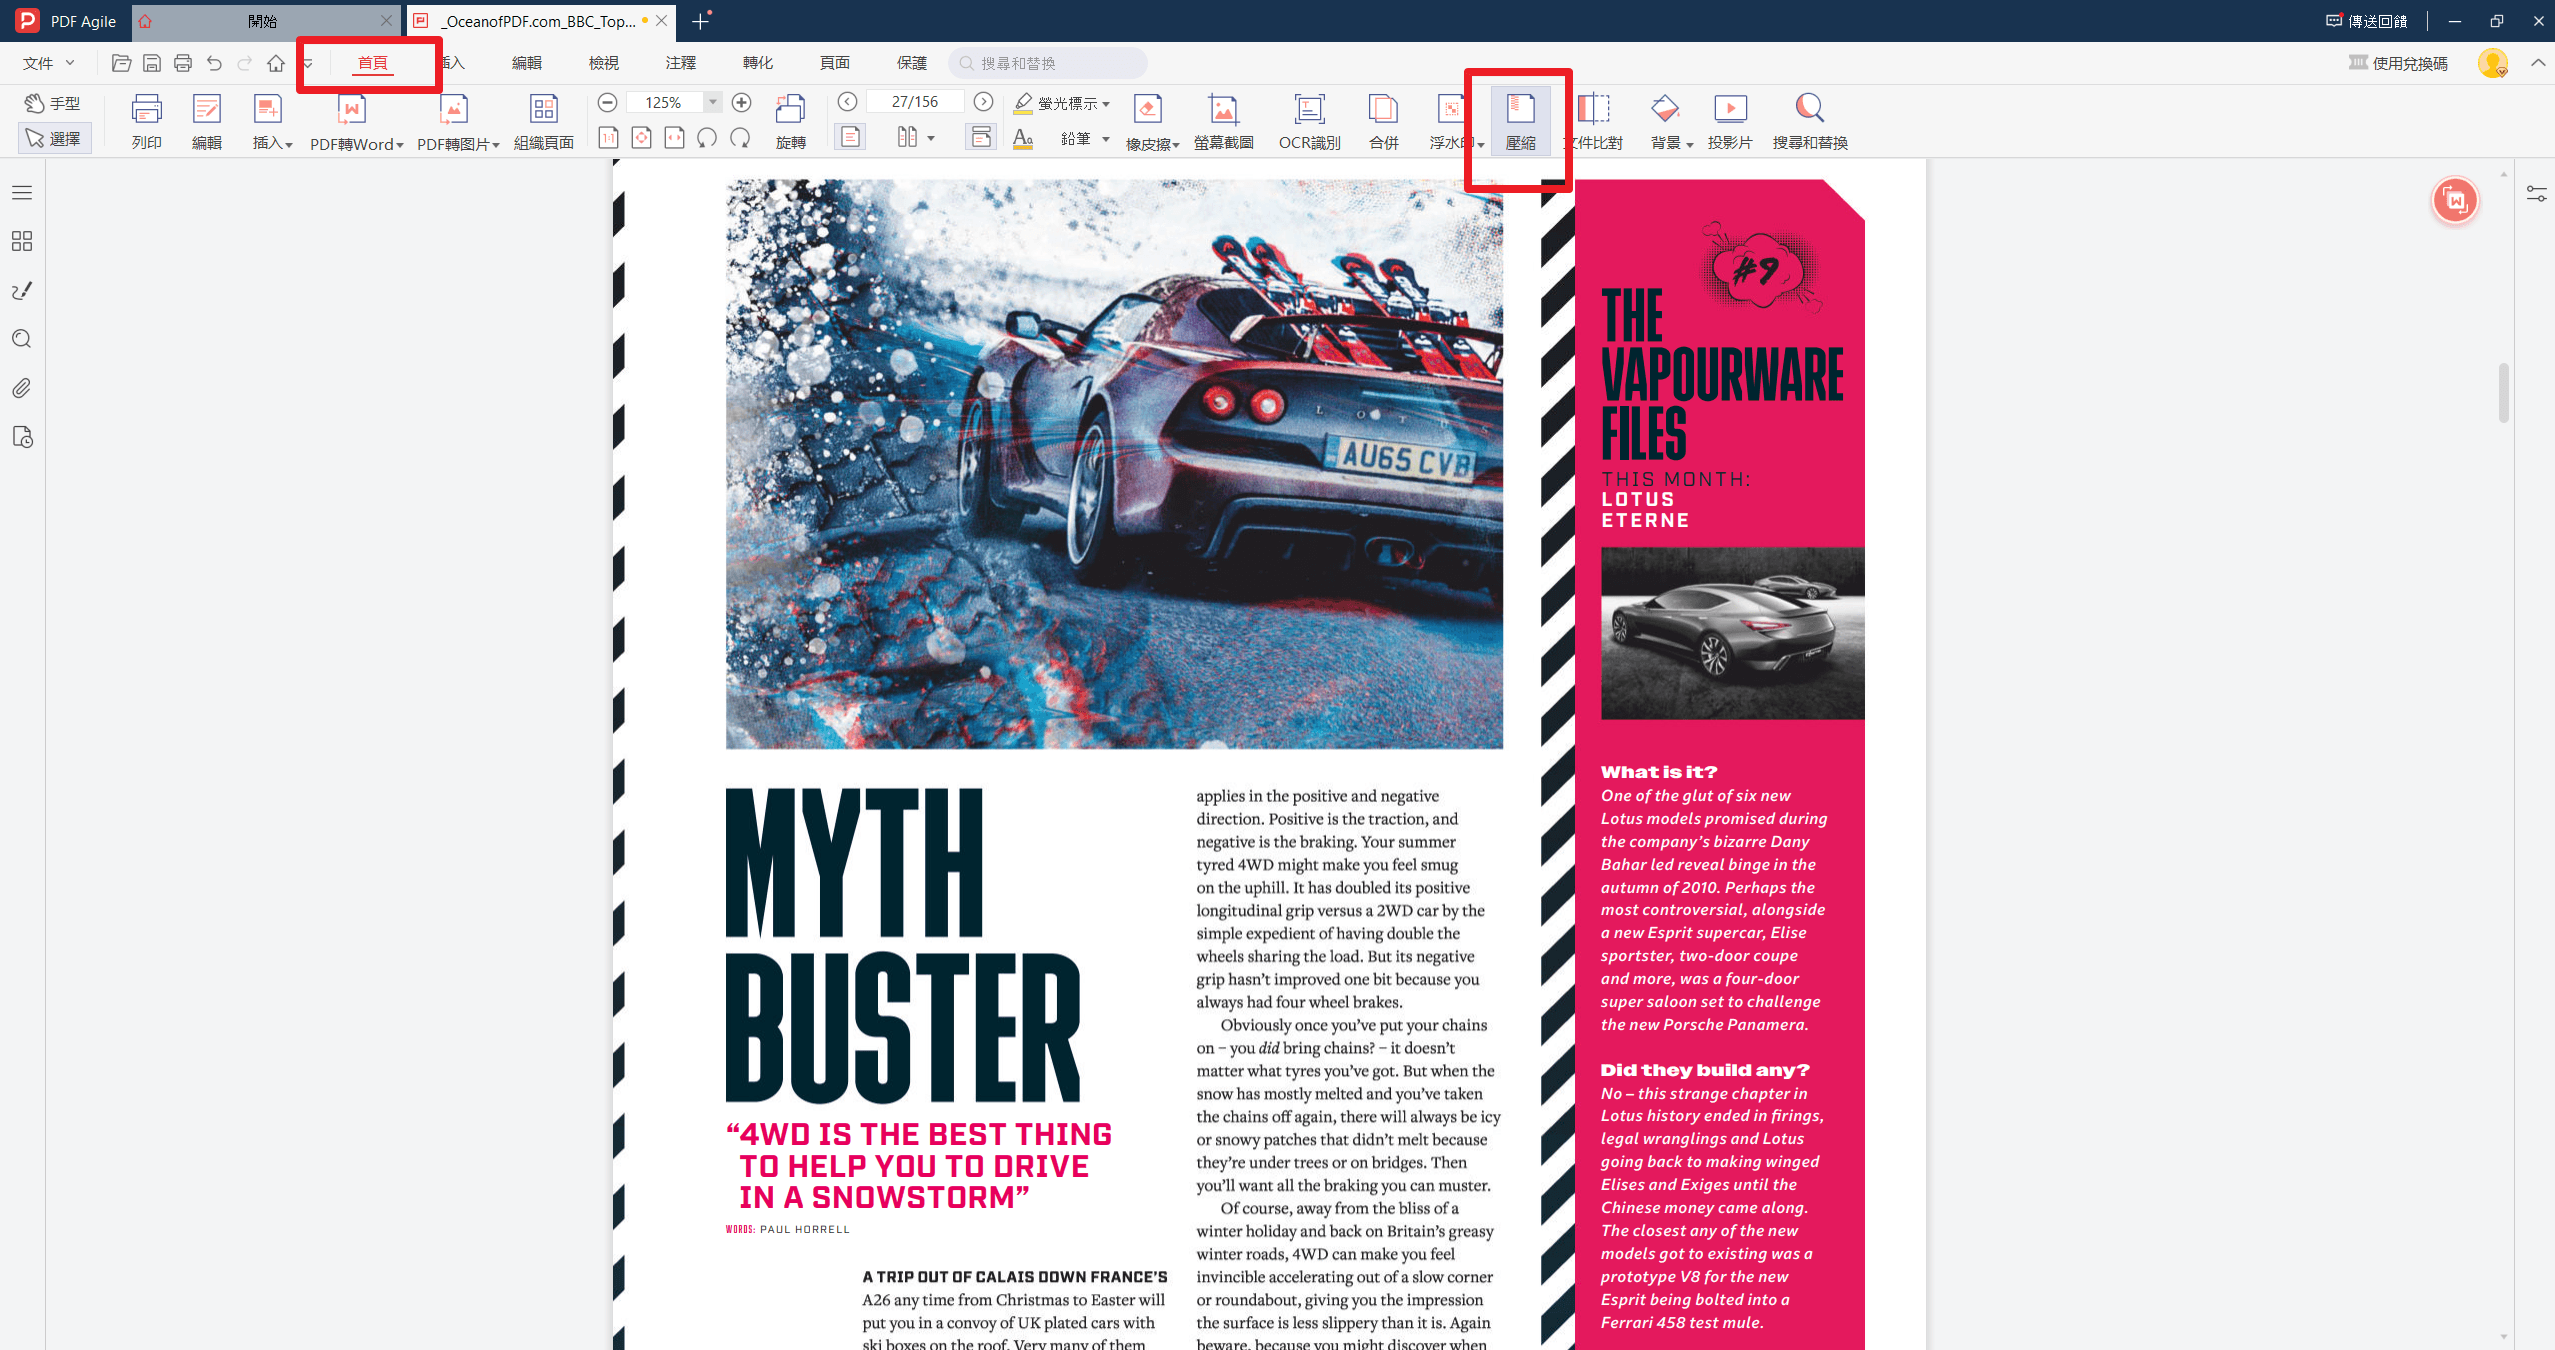Click the Save disk icon
Image resolution: width=2555 pixels, height=1350 pixels.
tap(152, 63)
